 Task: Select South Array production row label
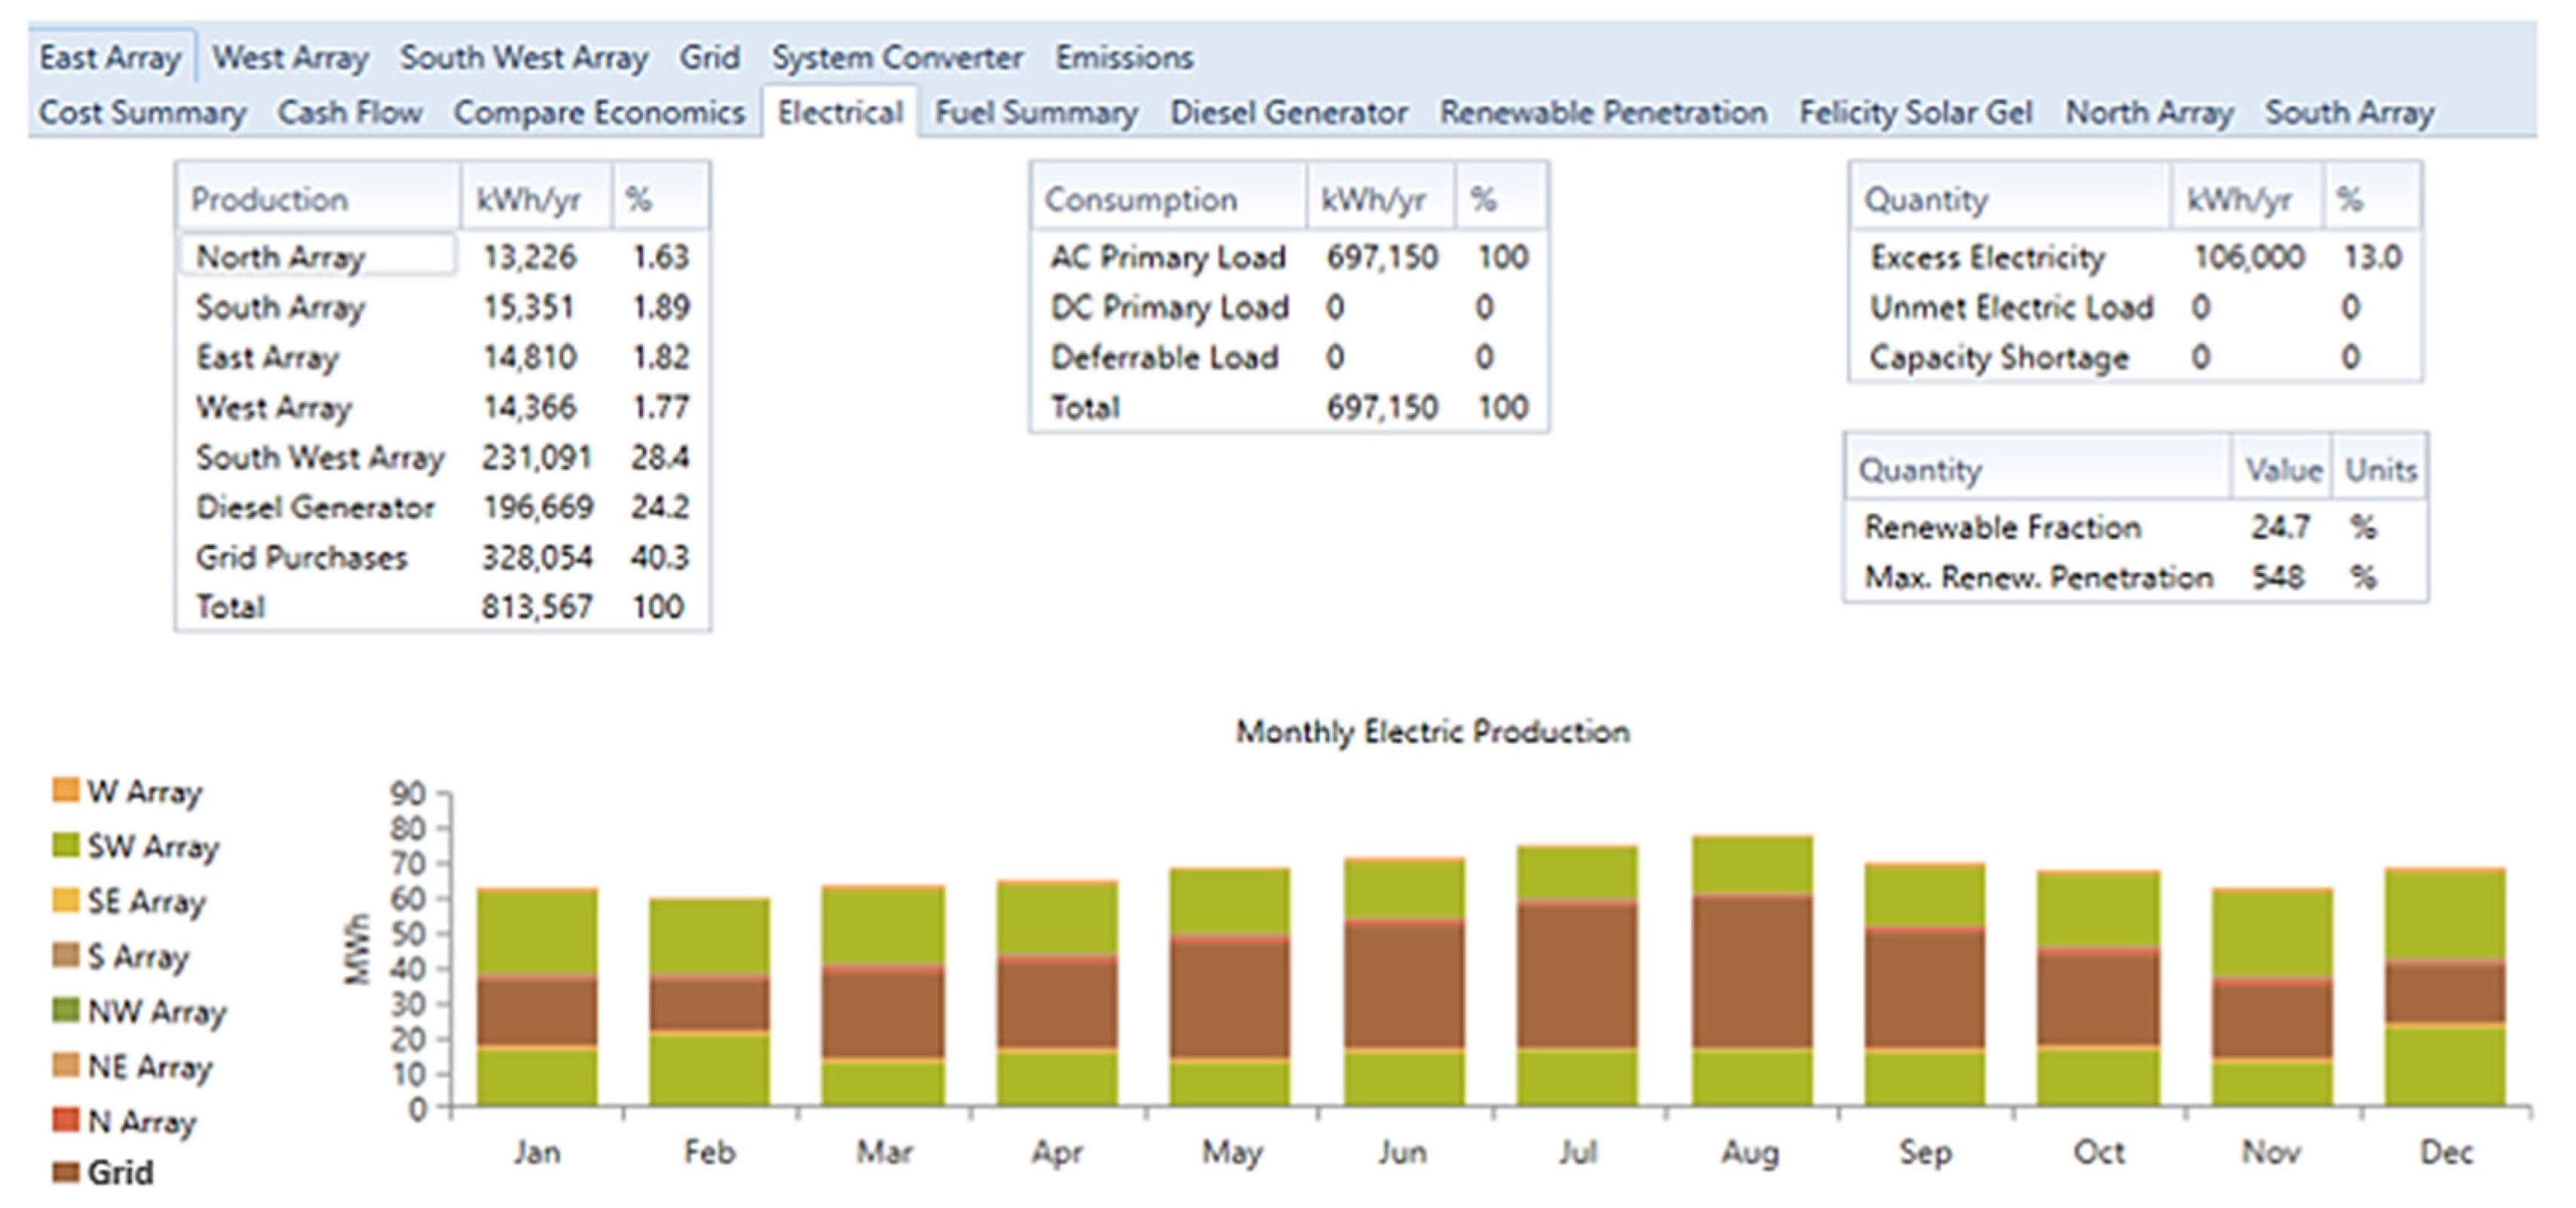pos(281,307)
